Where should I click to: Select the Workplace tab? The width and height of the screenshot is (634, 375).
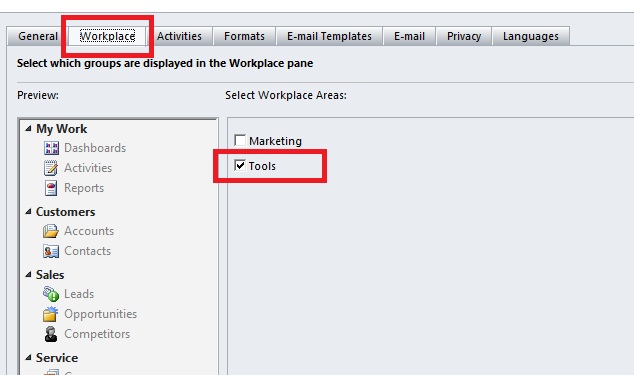click(x=108, y=36)
